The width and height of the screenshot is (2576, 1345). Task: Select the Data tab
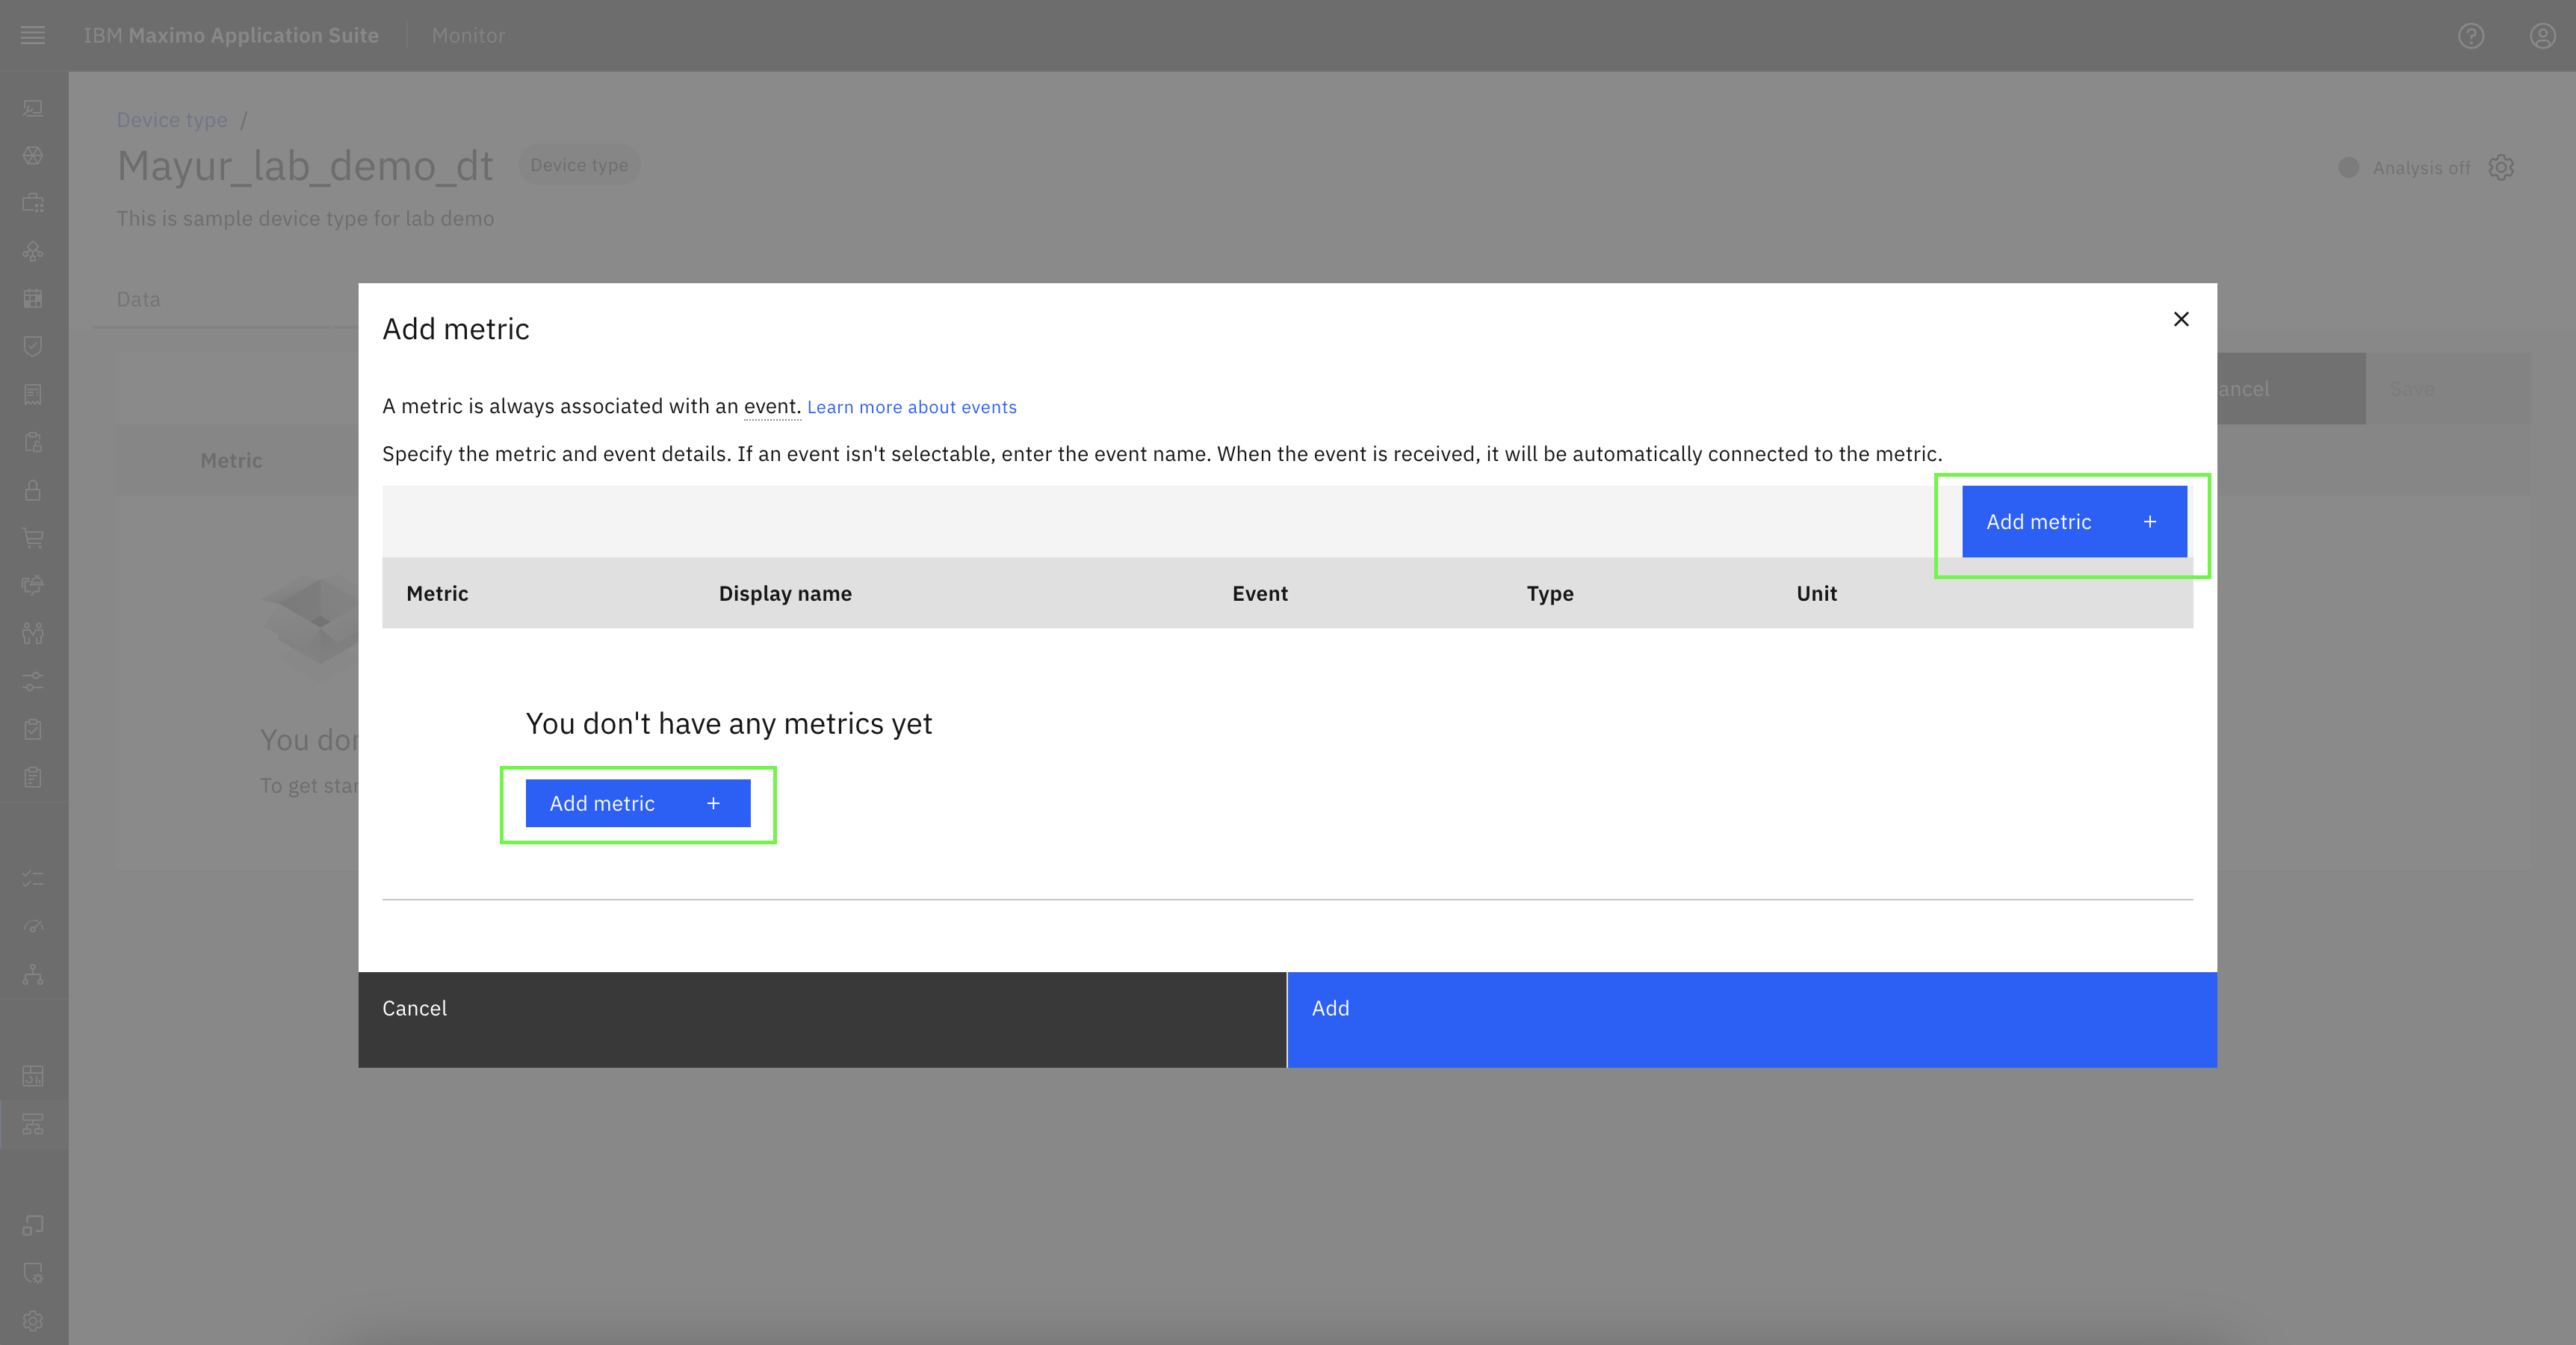[x=138, y=299]
